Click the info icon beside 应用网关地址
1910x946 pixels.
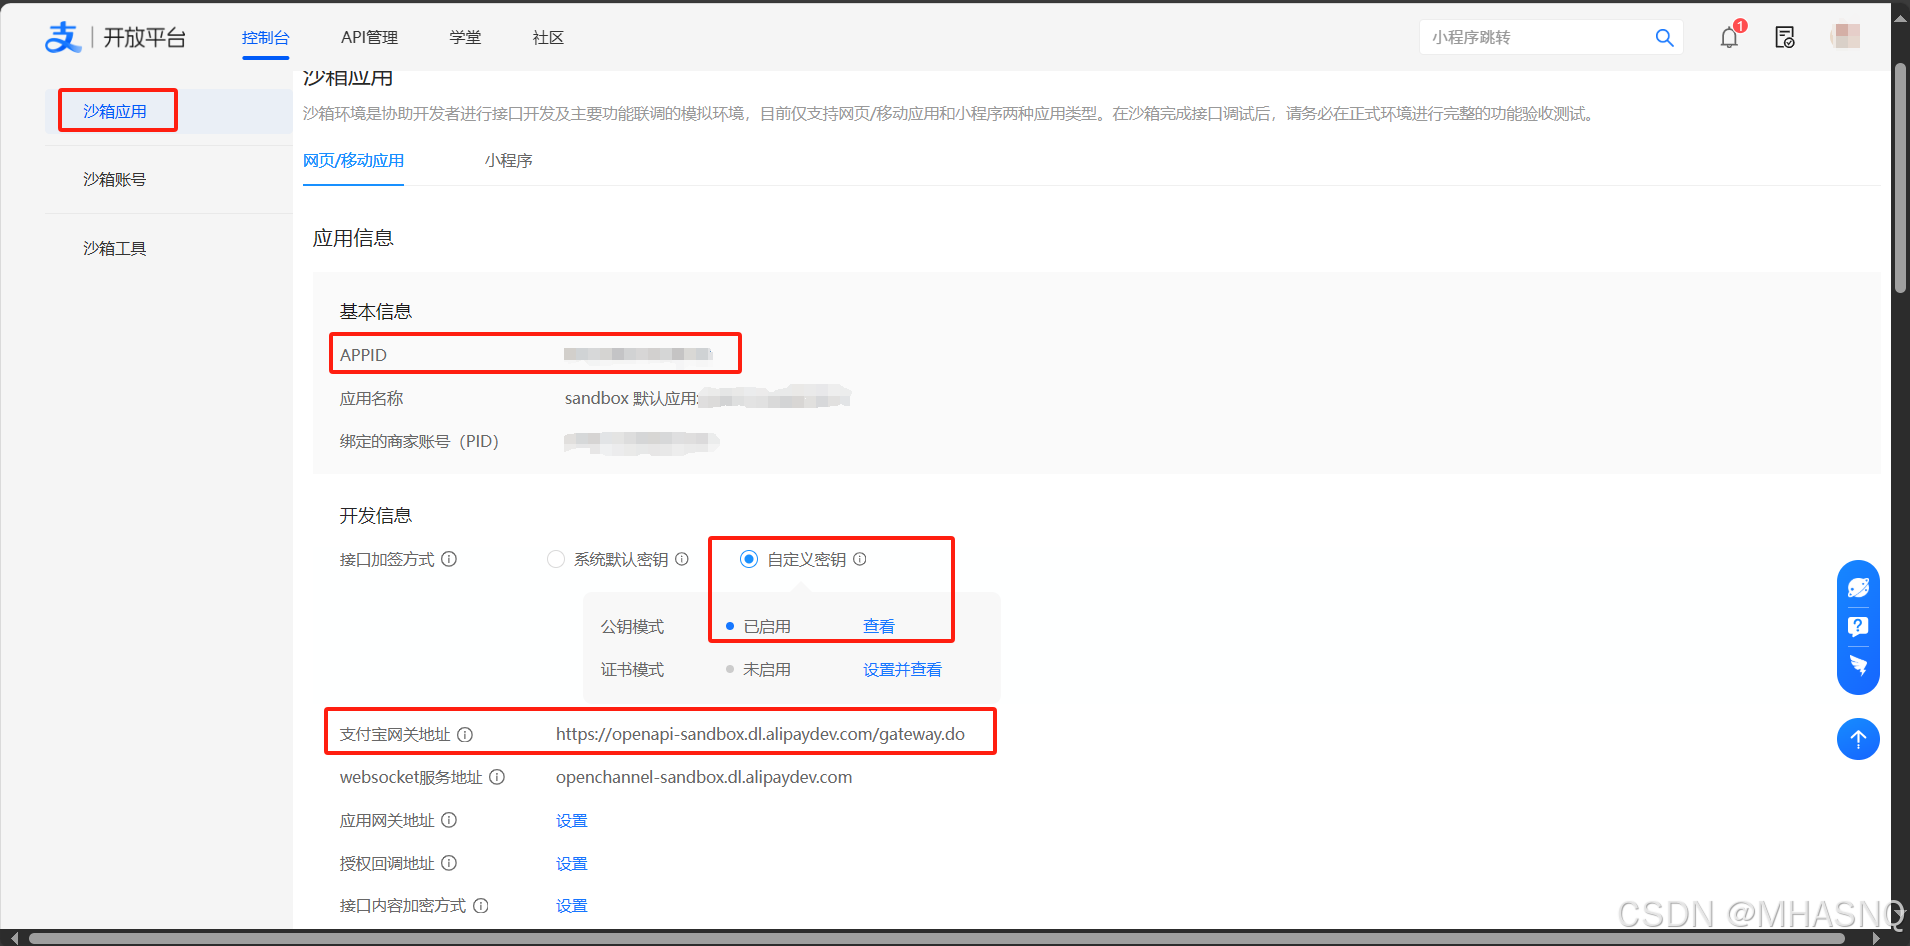point(449,820)
